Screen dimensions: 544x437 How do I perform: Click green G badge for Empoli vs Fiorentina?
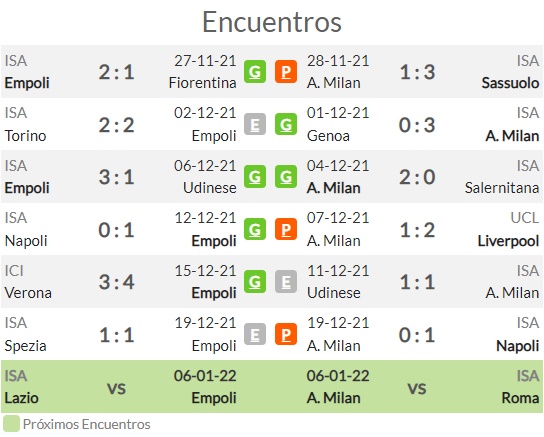pyautogui.click(x=255, y=72)
